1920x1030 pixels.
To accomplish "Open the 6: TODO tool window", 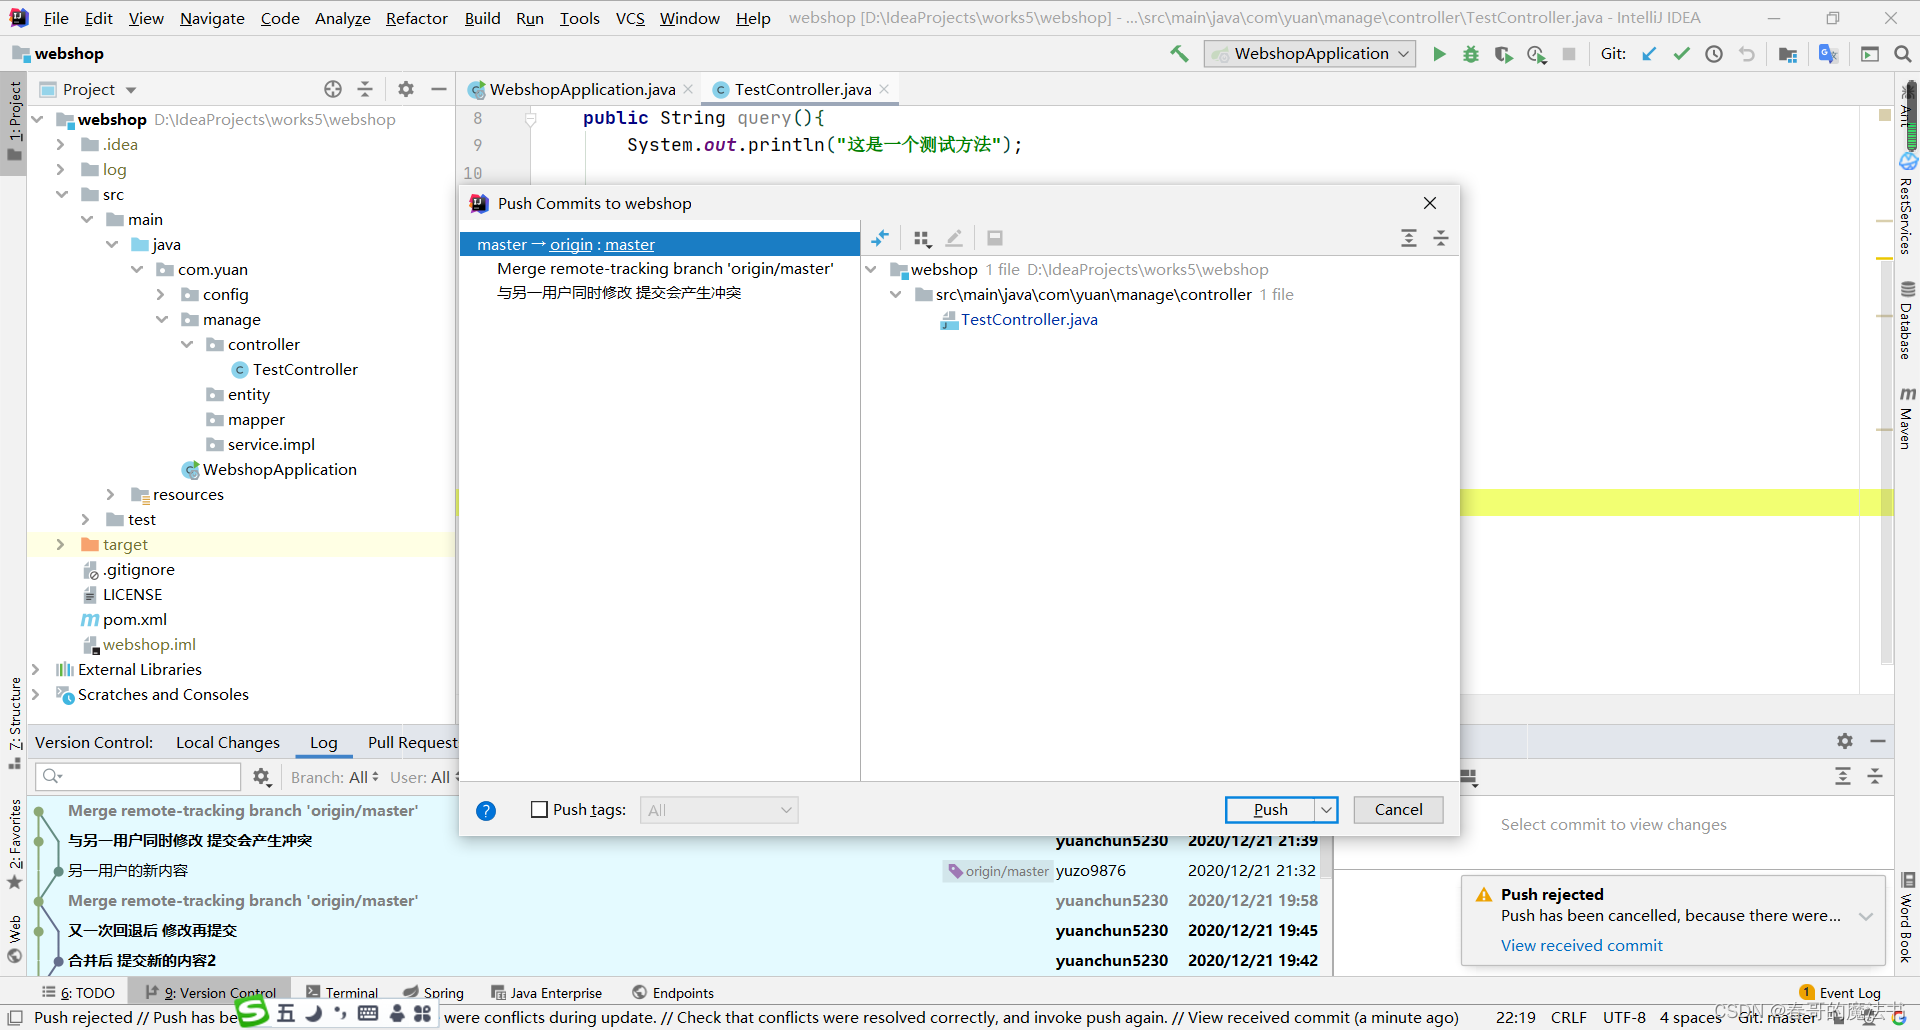I will [78, 993].
